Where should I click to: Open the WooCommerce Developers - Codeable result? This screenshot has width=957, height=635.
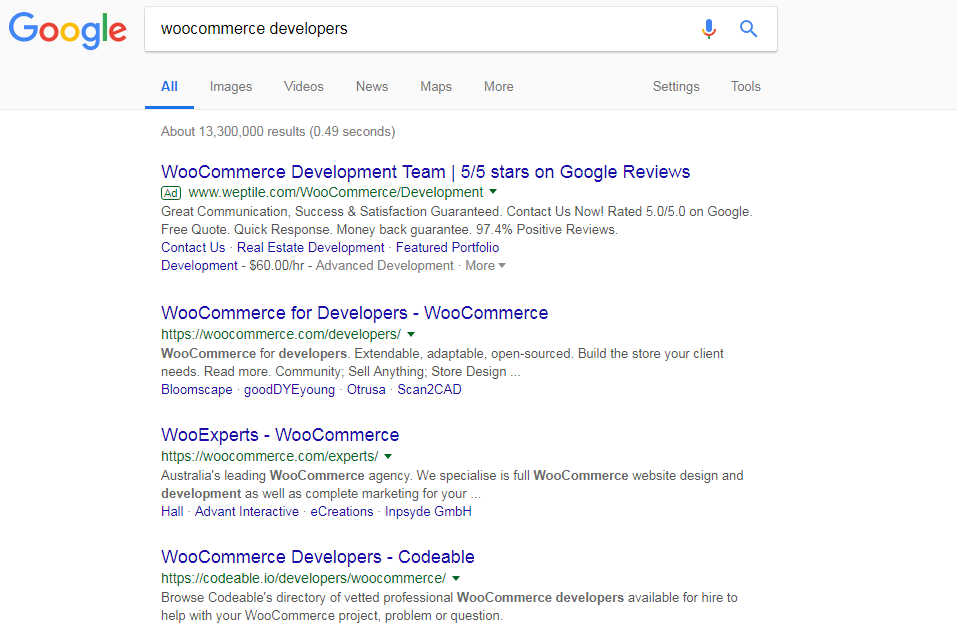pos(318,557)
